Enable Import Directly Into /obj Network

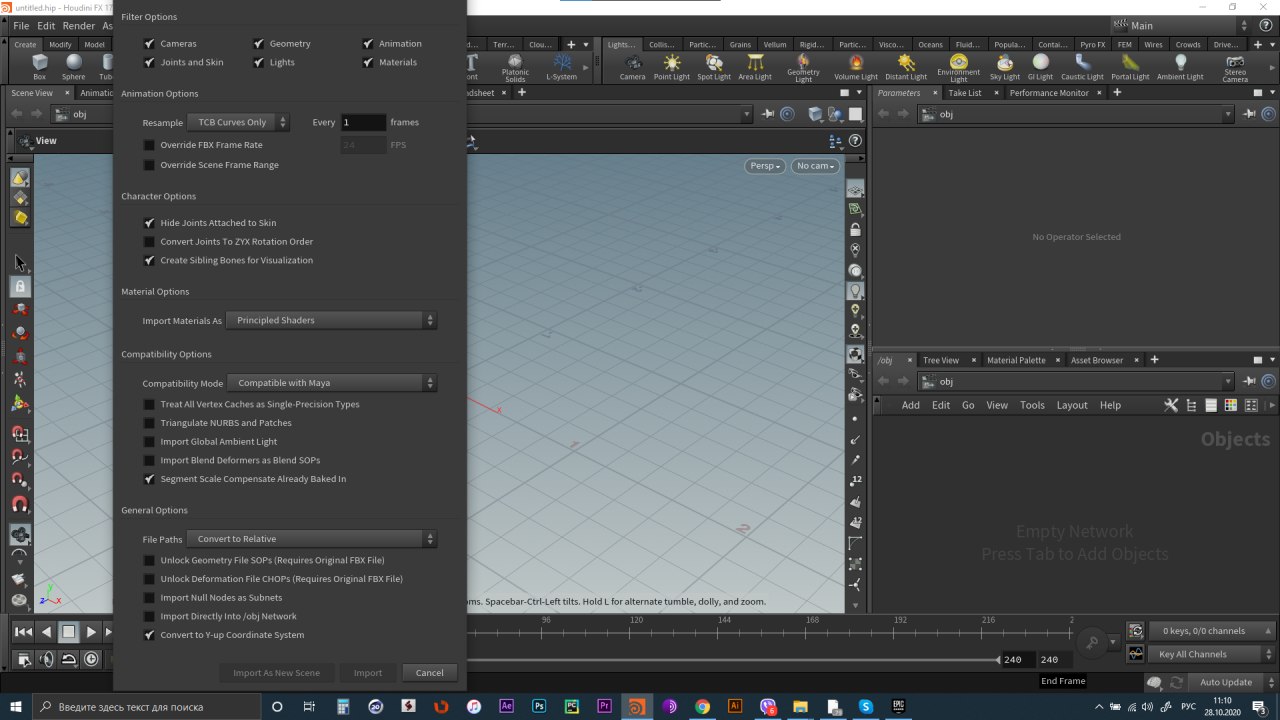point(149,617)
